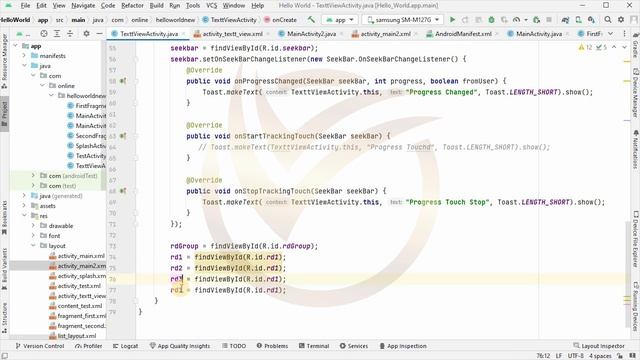The width and height of the screenshot is (640, 360).
Task: Toggle Device Manager side tool window
Action: coord(636,93)
